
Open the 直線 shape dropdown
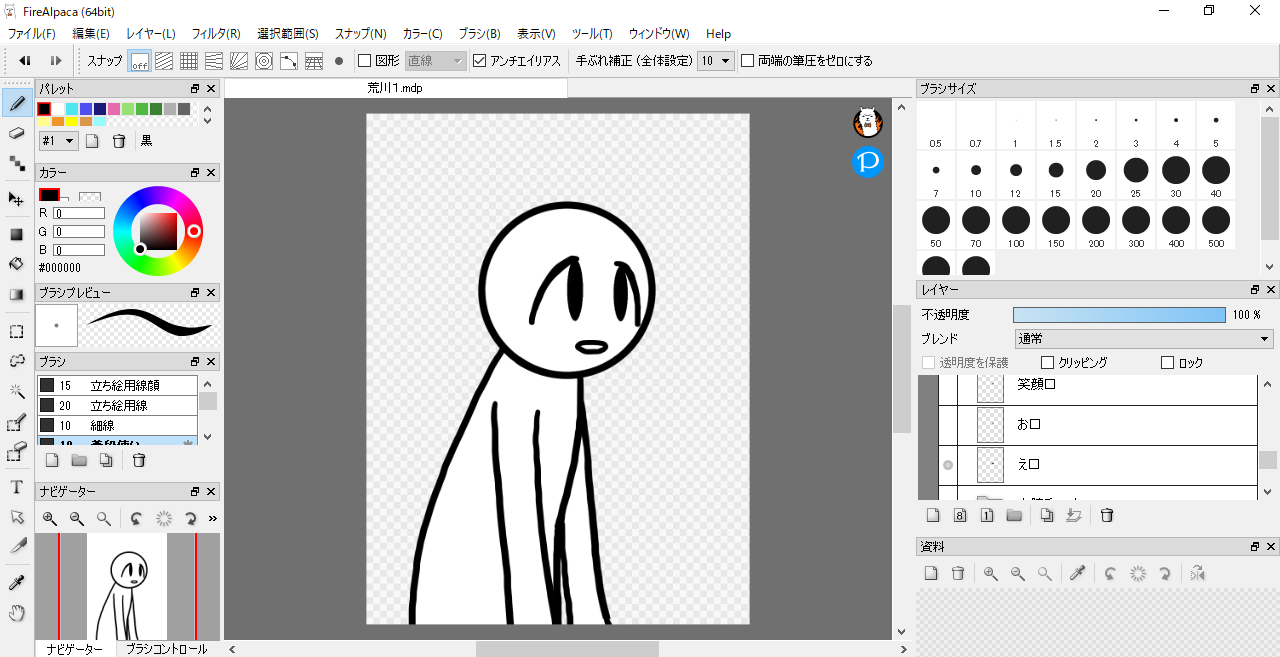436,61
